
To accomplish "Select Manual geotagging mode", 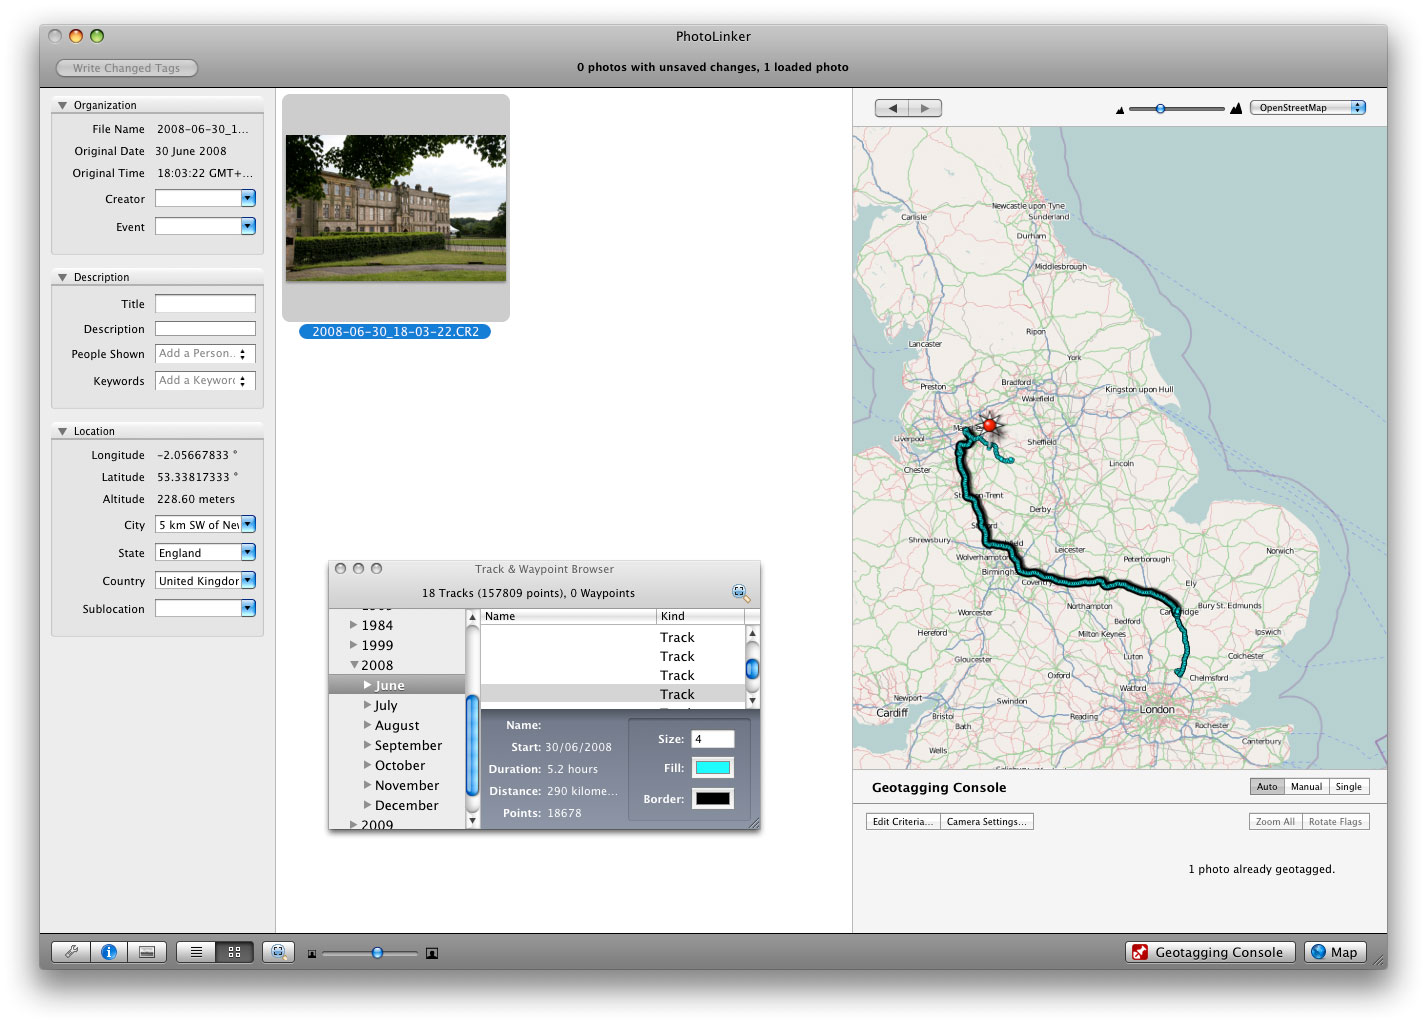I will tap(1306, 787).
